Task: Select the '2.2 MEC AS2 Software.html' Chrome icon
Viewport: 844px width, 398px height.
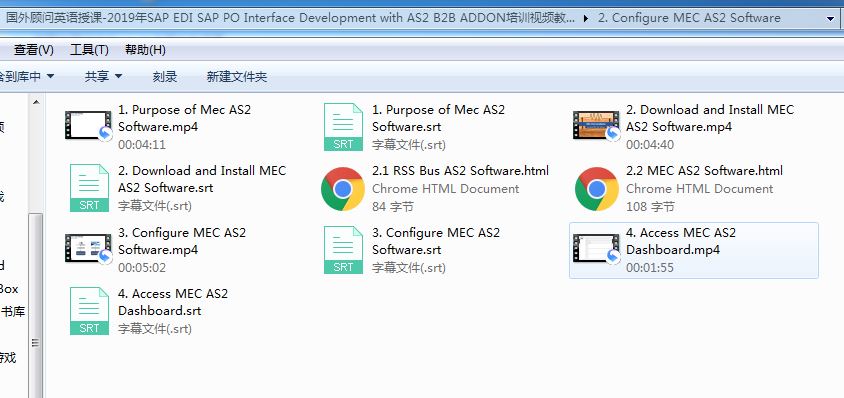Action: click(x=596, y=188)
